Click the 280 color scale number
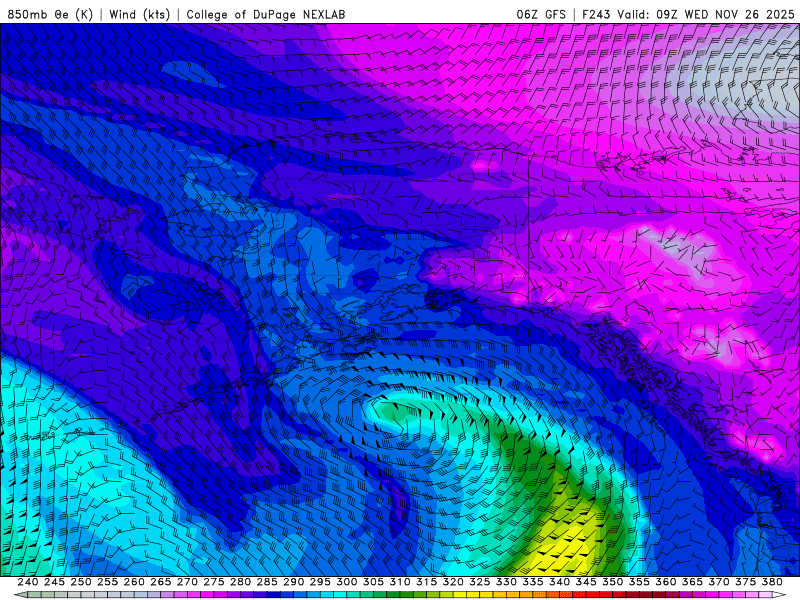Viewport: 800px width, 600px height. (240, 582)
